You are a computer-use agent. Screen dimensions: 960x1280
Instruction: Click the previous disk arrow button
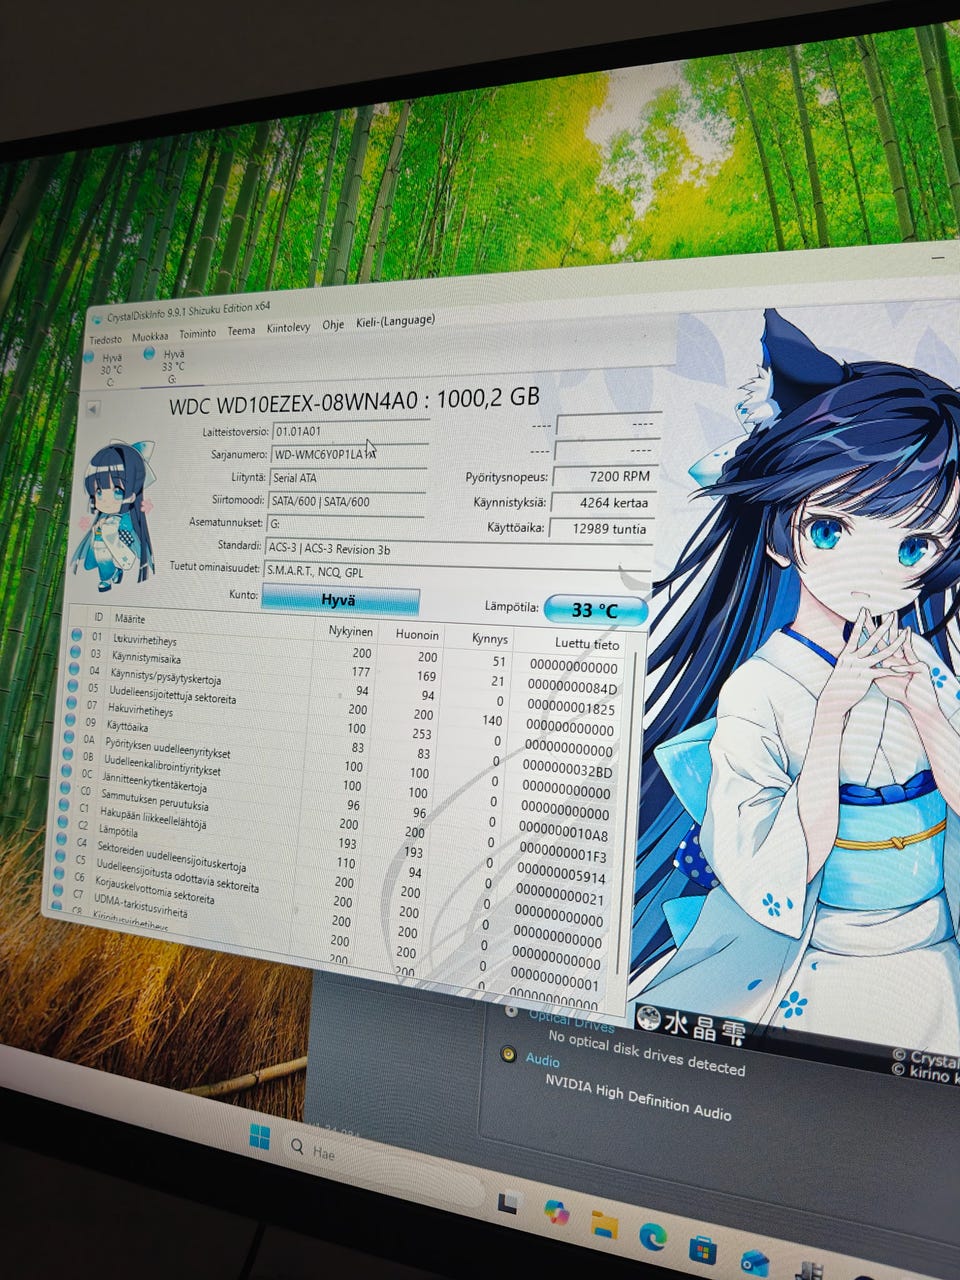[93, 409]
